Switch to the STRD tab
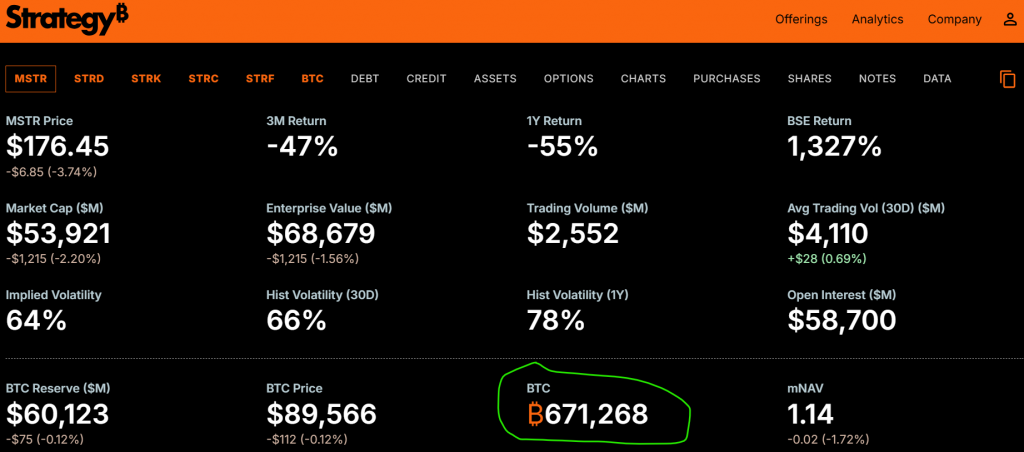 [89, 78]
